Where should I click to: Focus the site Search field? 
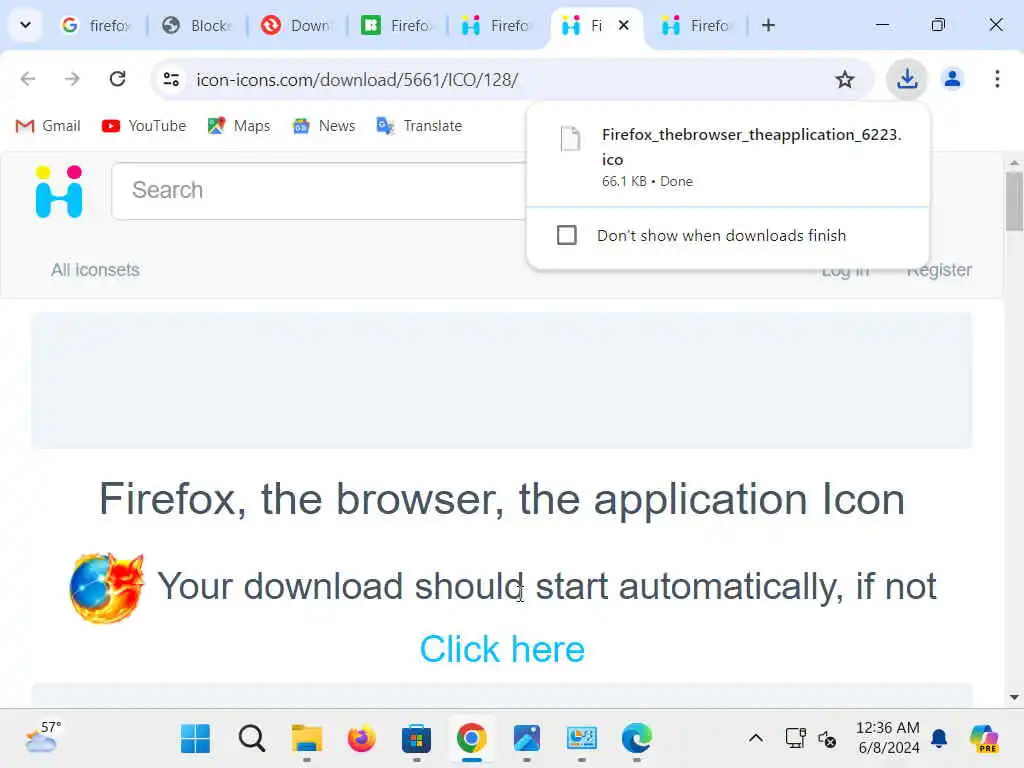pyautogui.click(x=320, y=191)
